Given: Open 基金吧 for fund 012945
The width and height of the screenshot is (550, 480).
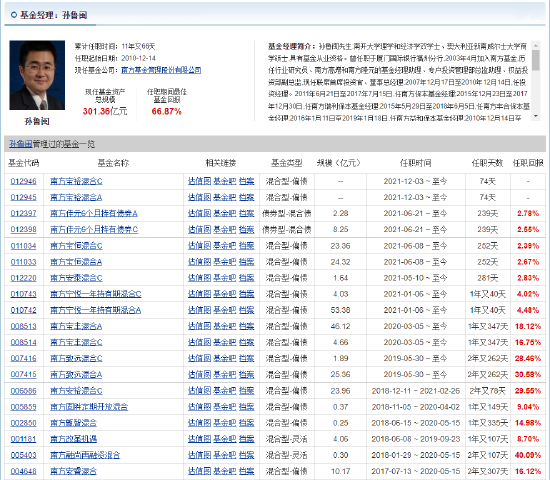Looking at the screenshot, I should [225, 198].
